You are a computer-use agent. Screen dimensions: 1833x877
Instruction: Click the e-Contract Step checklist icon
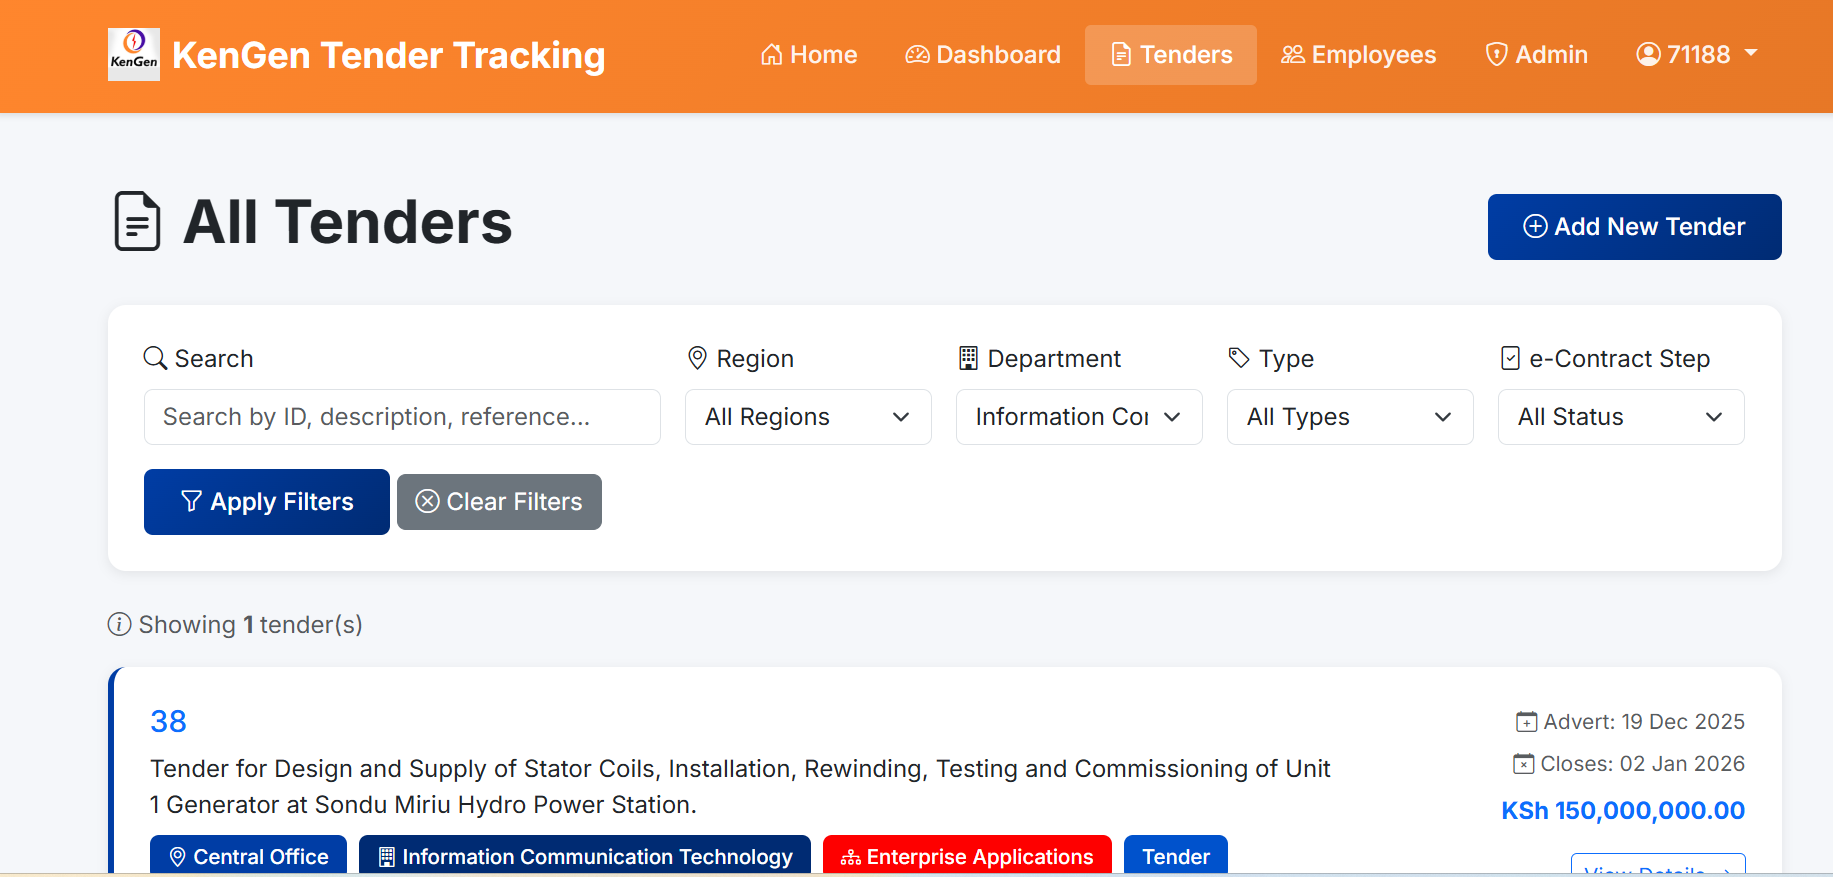coord(1510,358)
